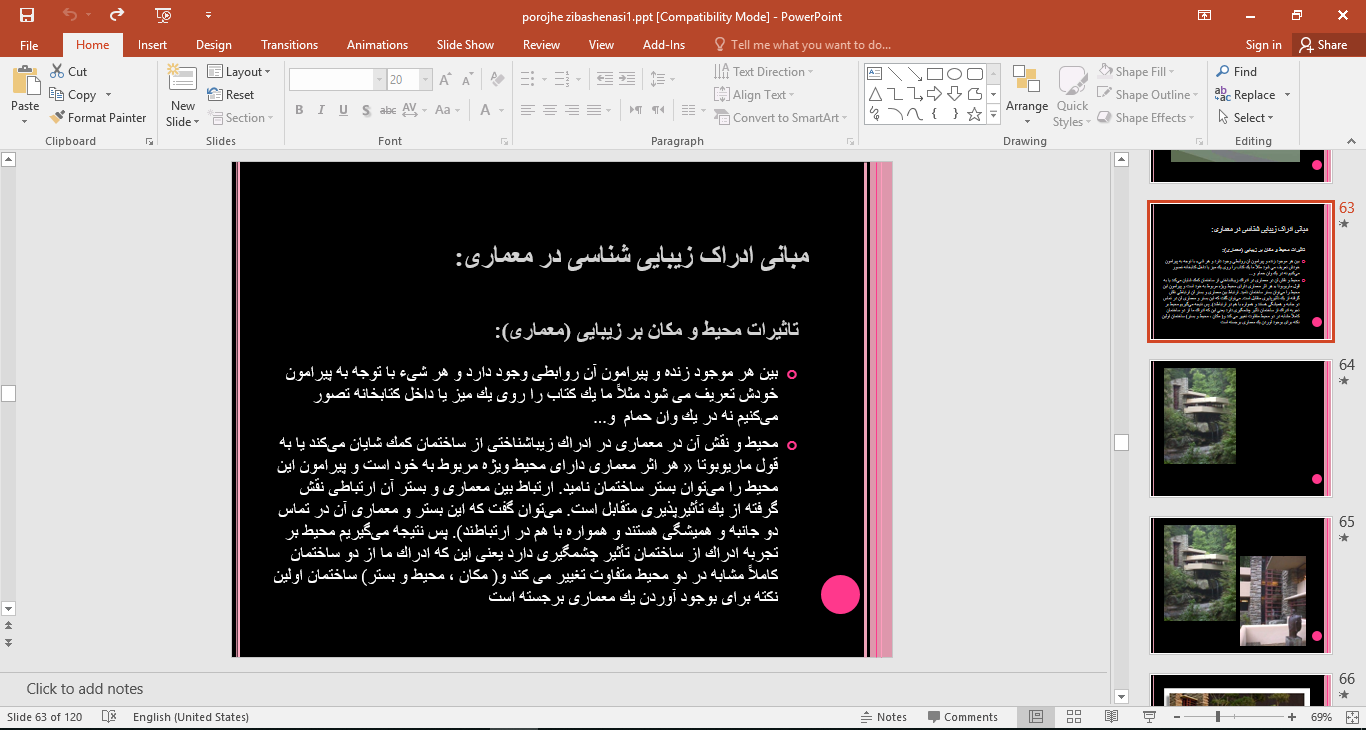Collapse the ribbon with the arrow
The height and width of the screenshot is (730, 1366).
click(1350, 141)
